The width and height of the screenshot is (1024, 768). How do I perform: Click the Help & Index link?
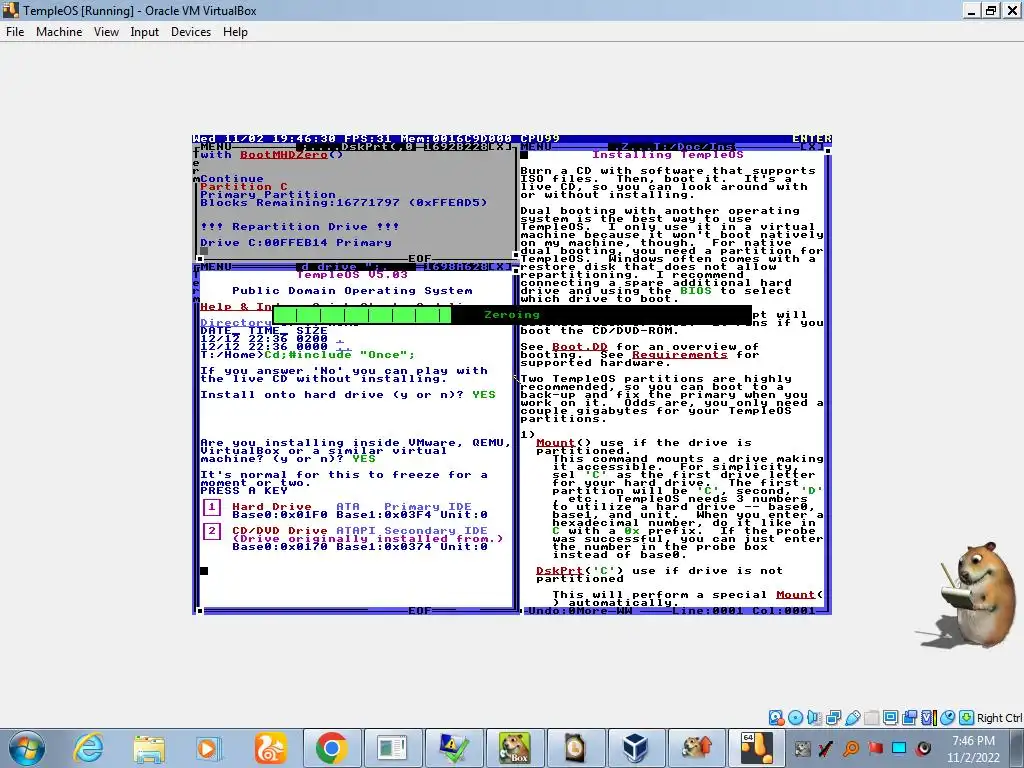236,306
